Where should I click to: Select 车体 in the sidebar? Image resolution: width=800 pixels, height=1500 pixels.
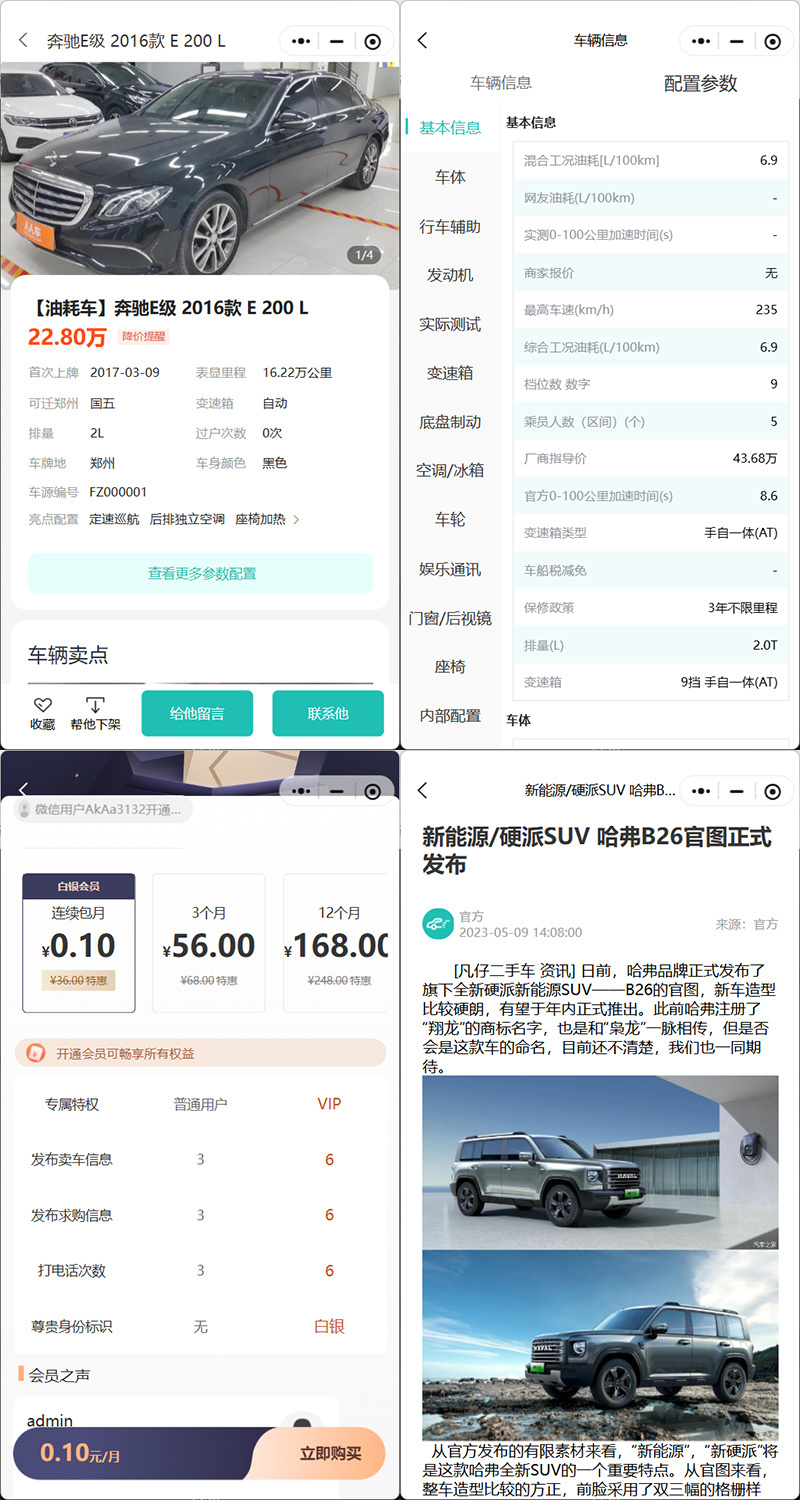pos(450,177)
